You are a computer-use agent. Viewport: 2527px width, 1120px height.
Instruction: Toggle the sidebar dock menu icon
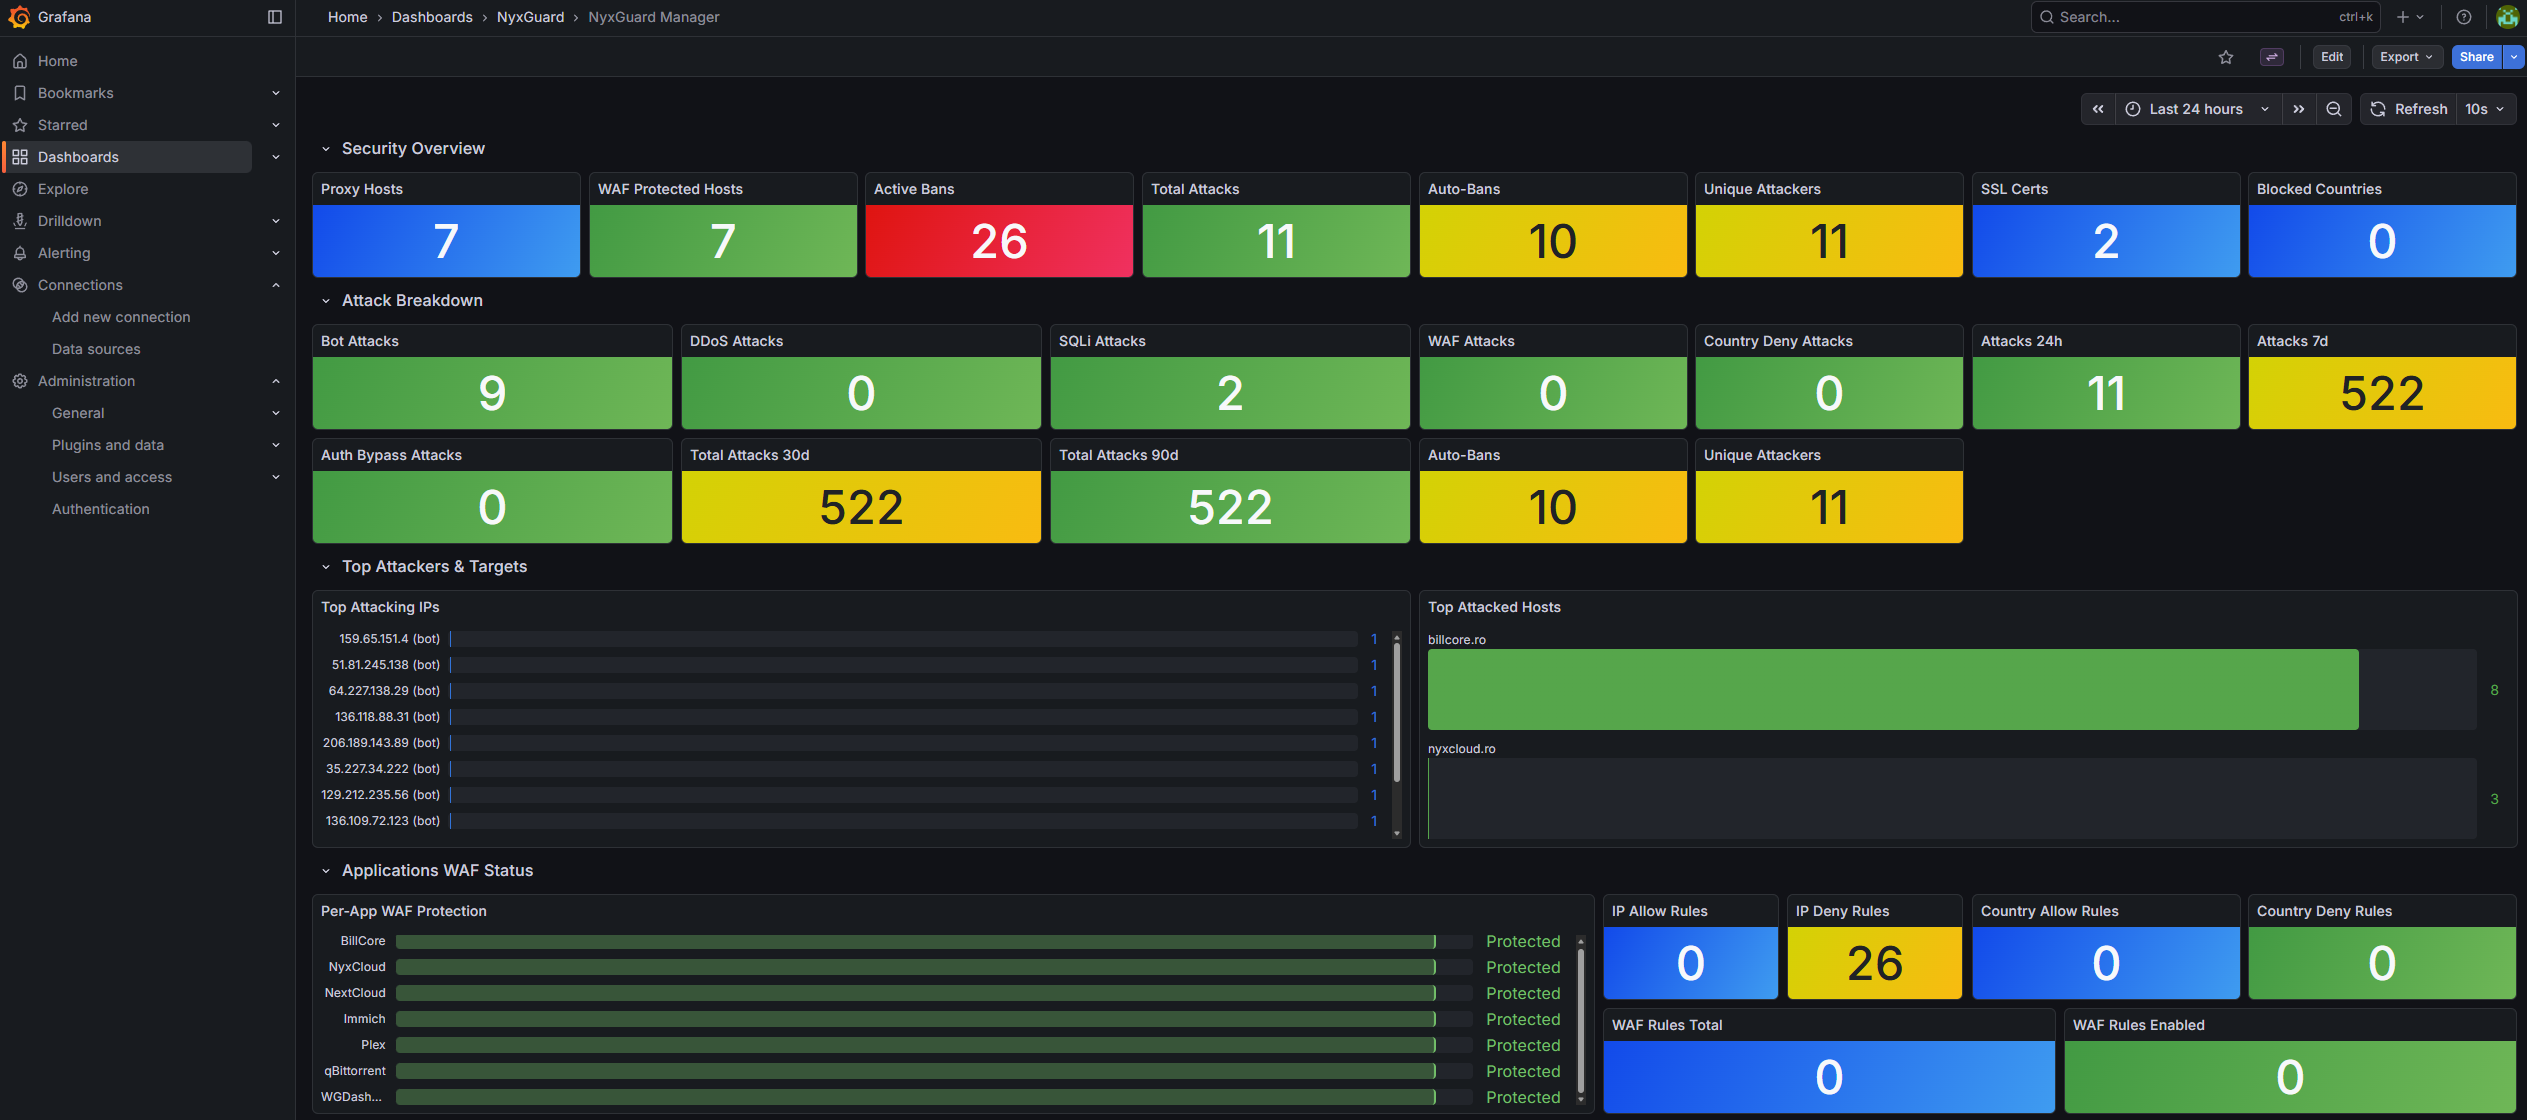pos(275,17)
